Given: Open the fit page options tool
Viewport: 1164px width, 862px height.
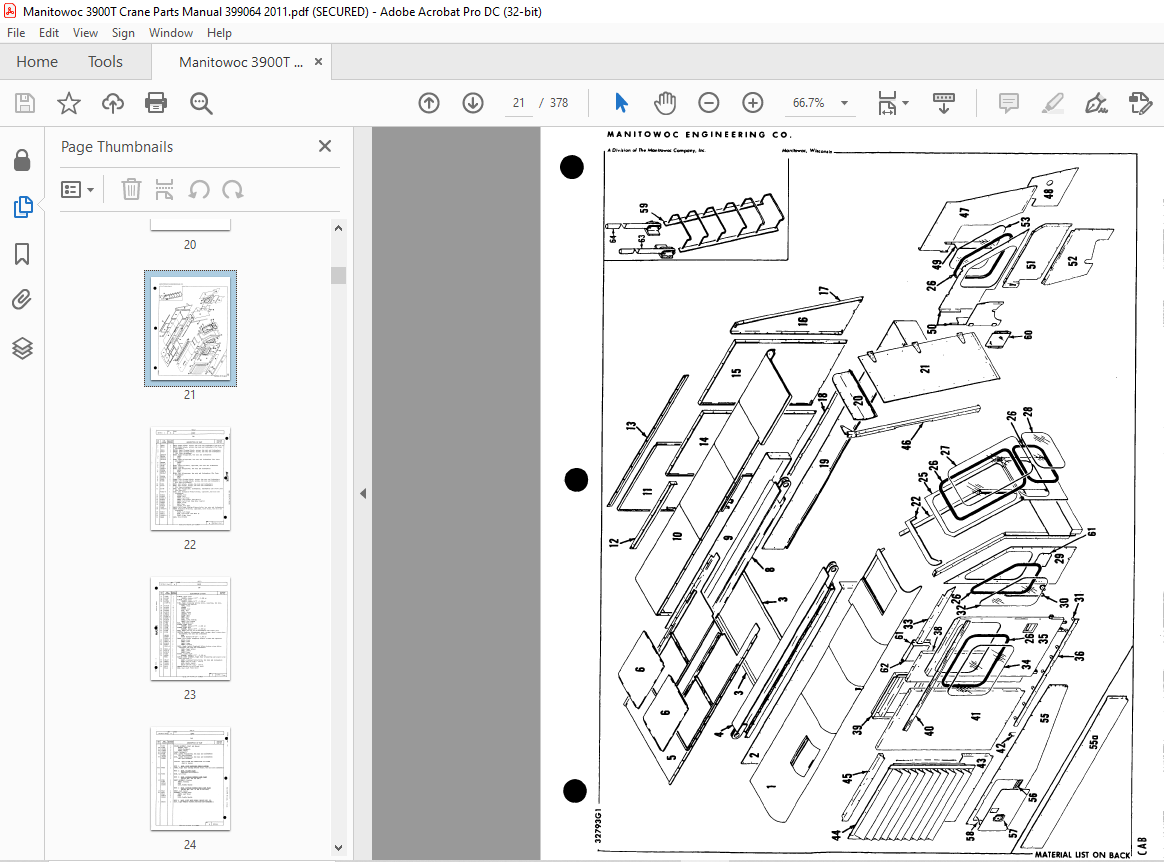Looking at the screenshot, I should (x=887, y=103).
